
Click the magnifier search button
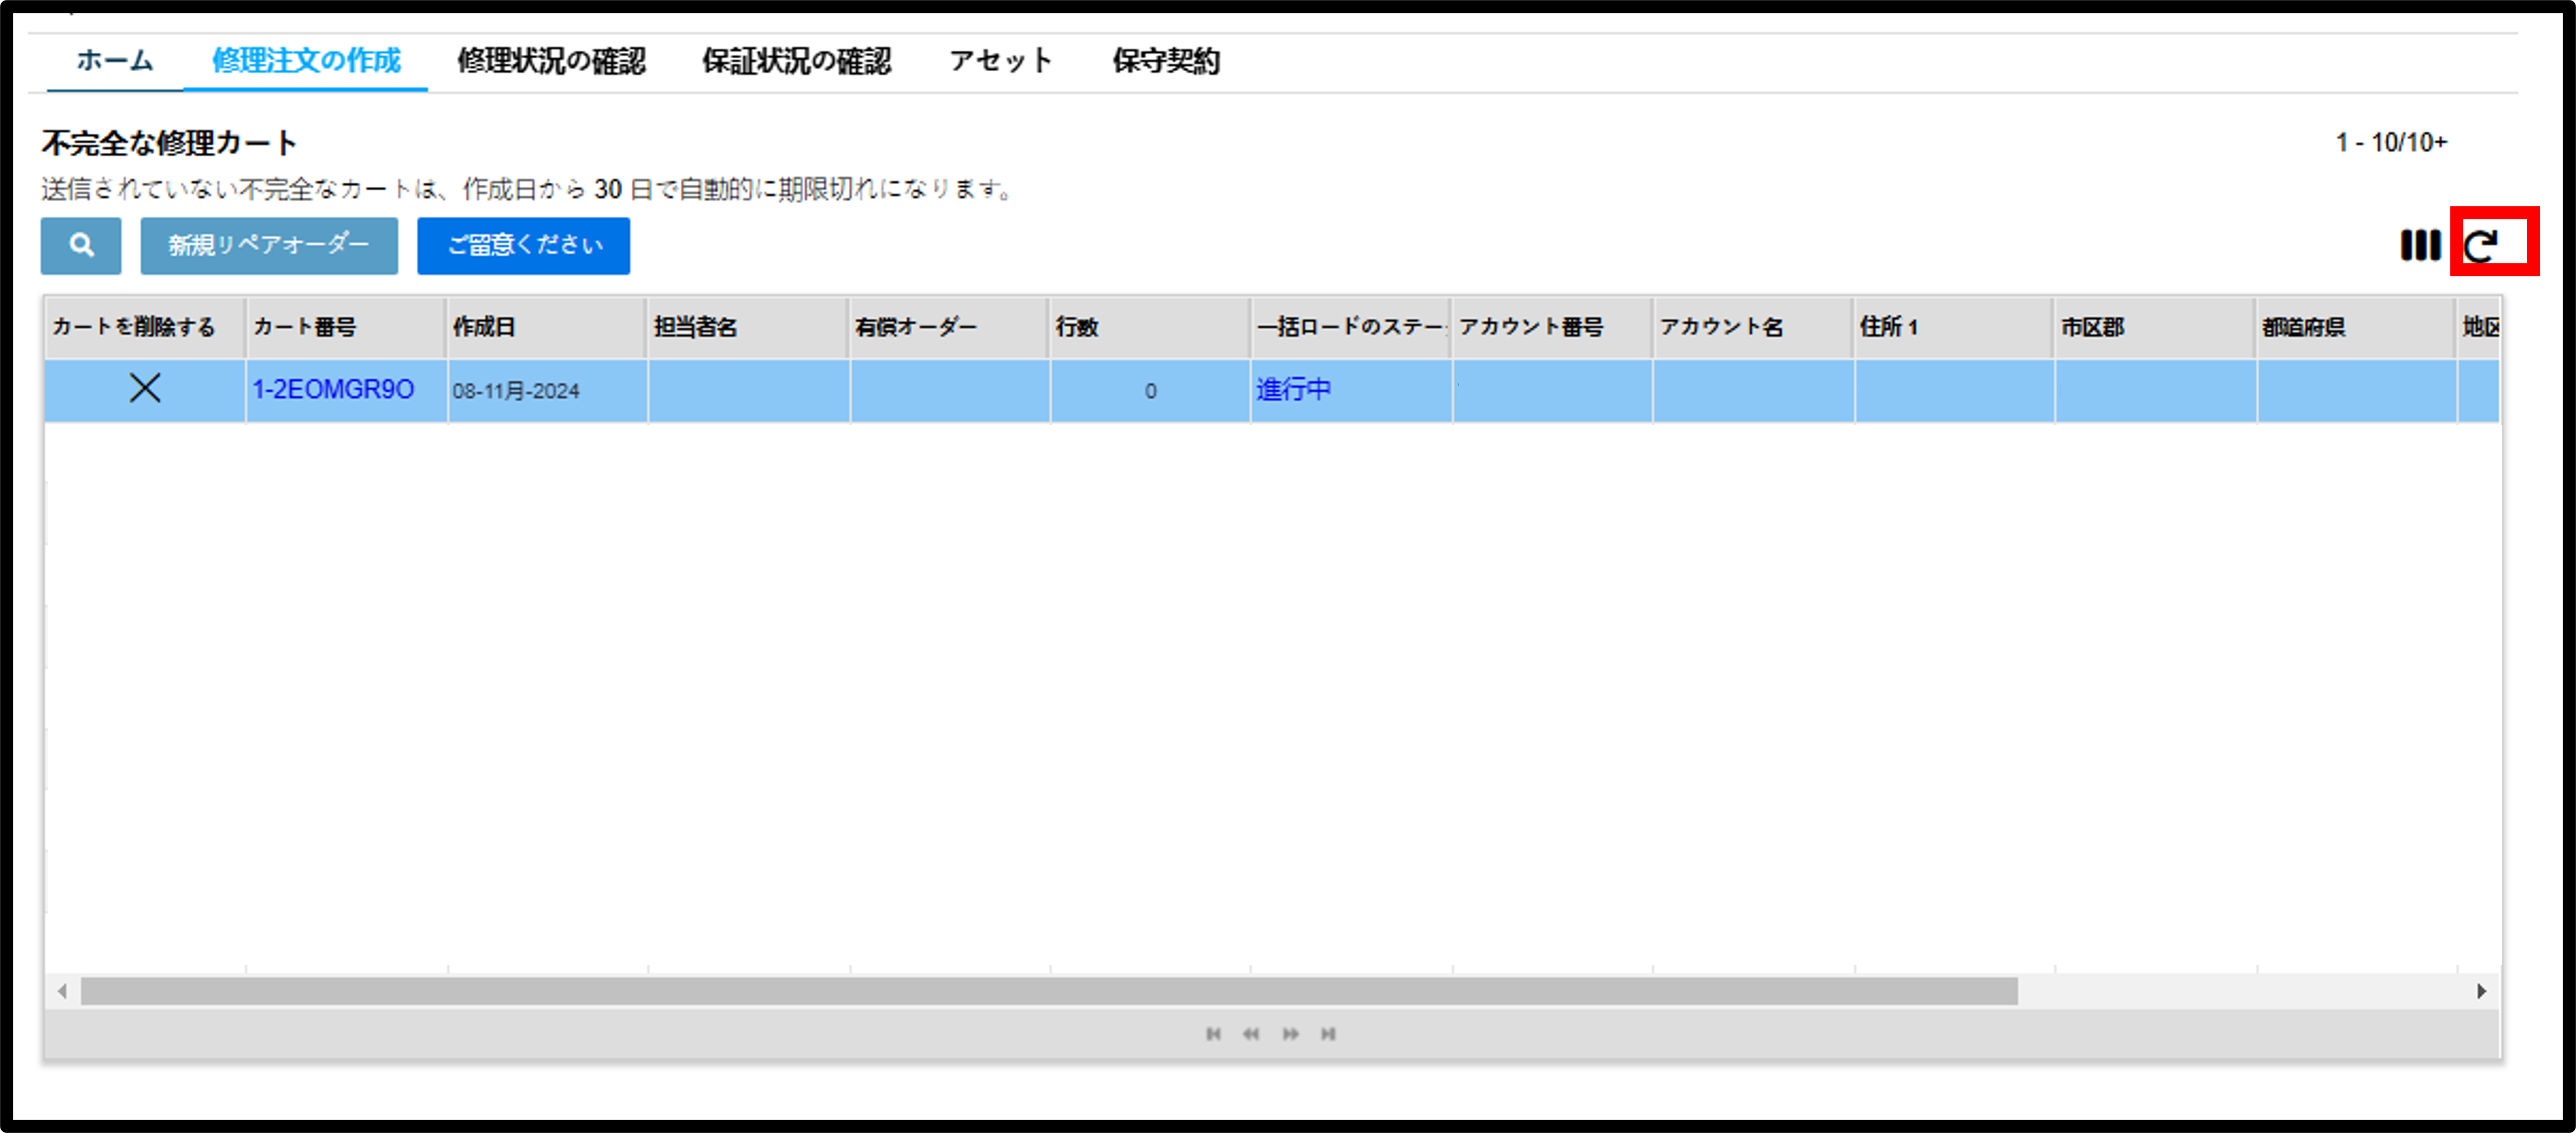81,245
